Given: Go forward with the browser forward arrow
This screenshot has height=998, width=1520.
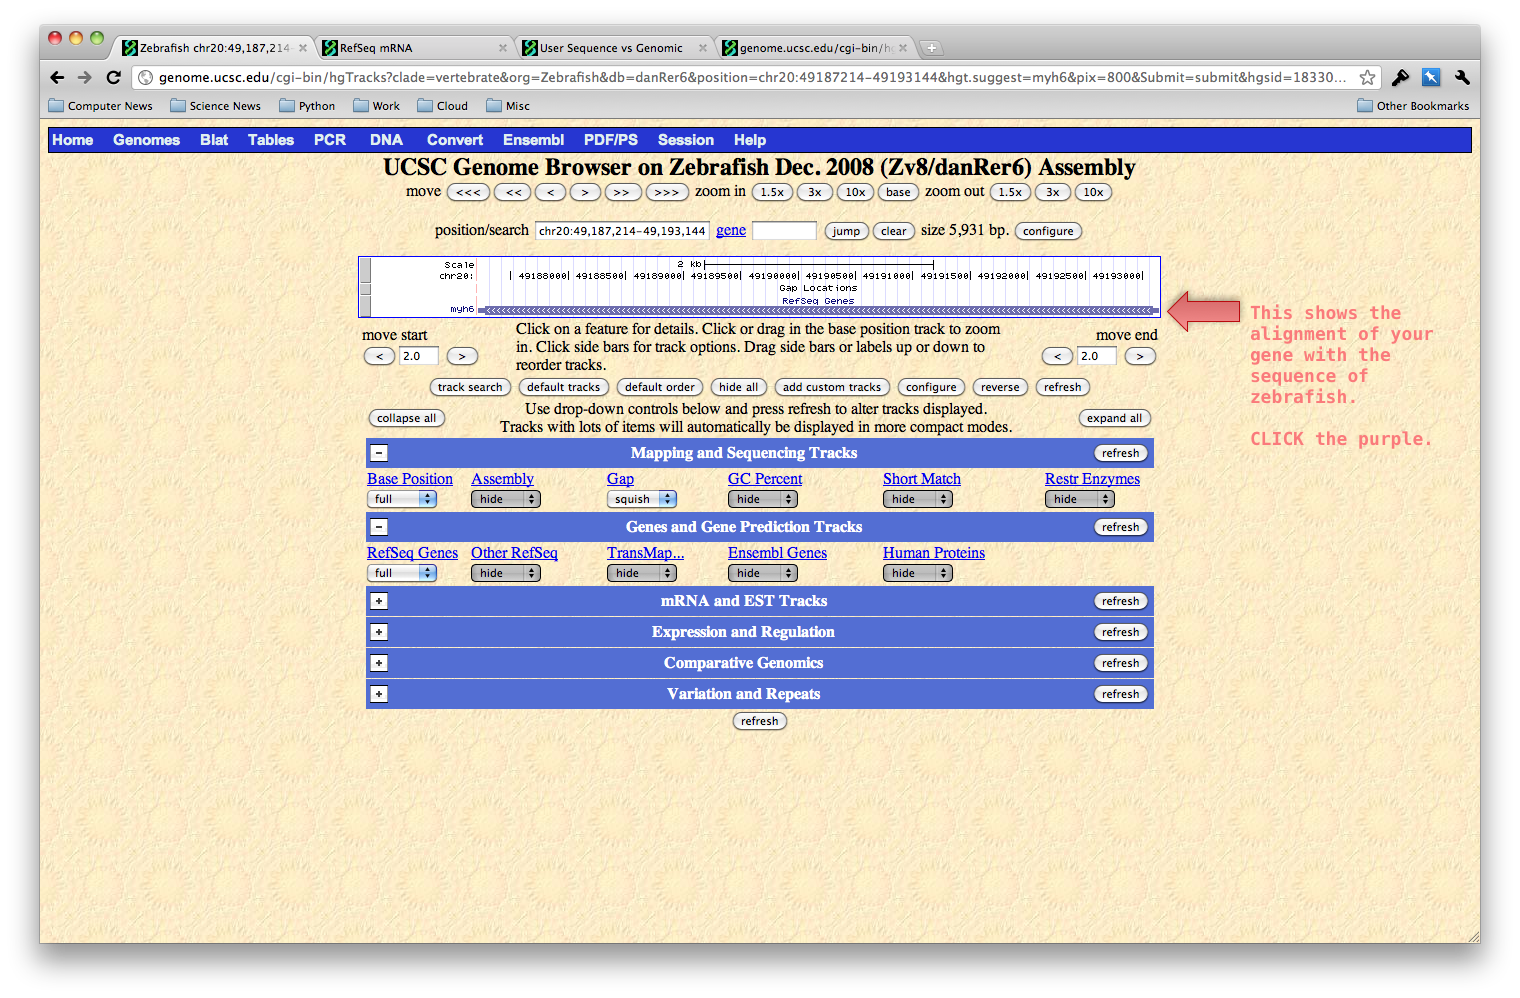Looking at the screenshot, I should click(x=85, y=77).
